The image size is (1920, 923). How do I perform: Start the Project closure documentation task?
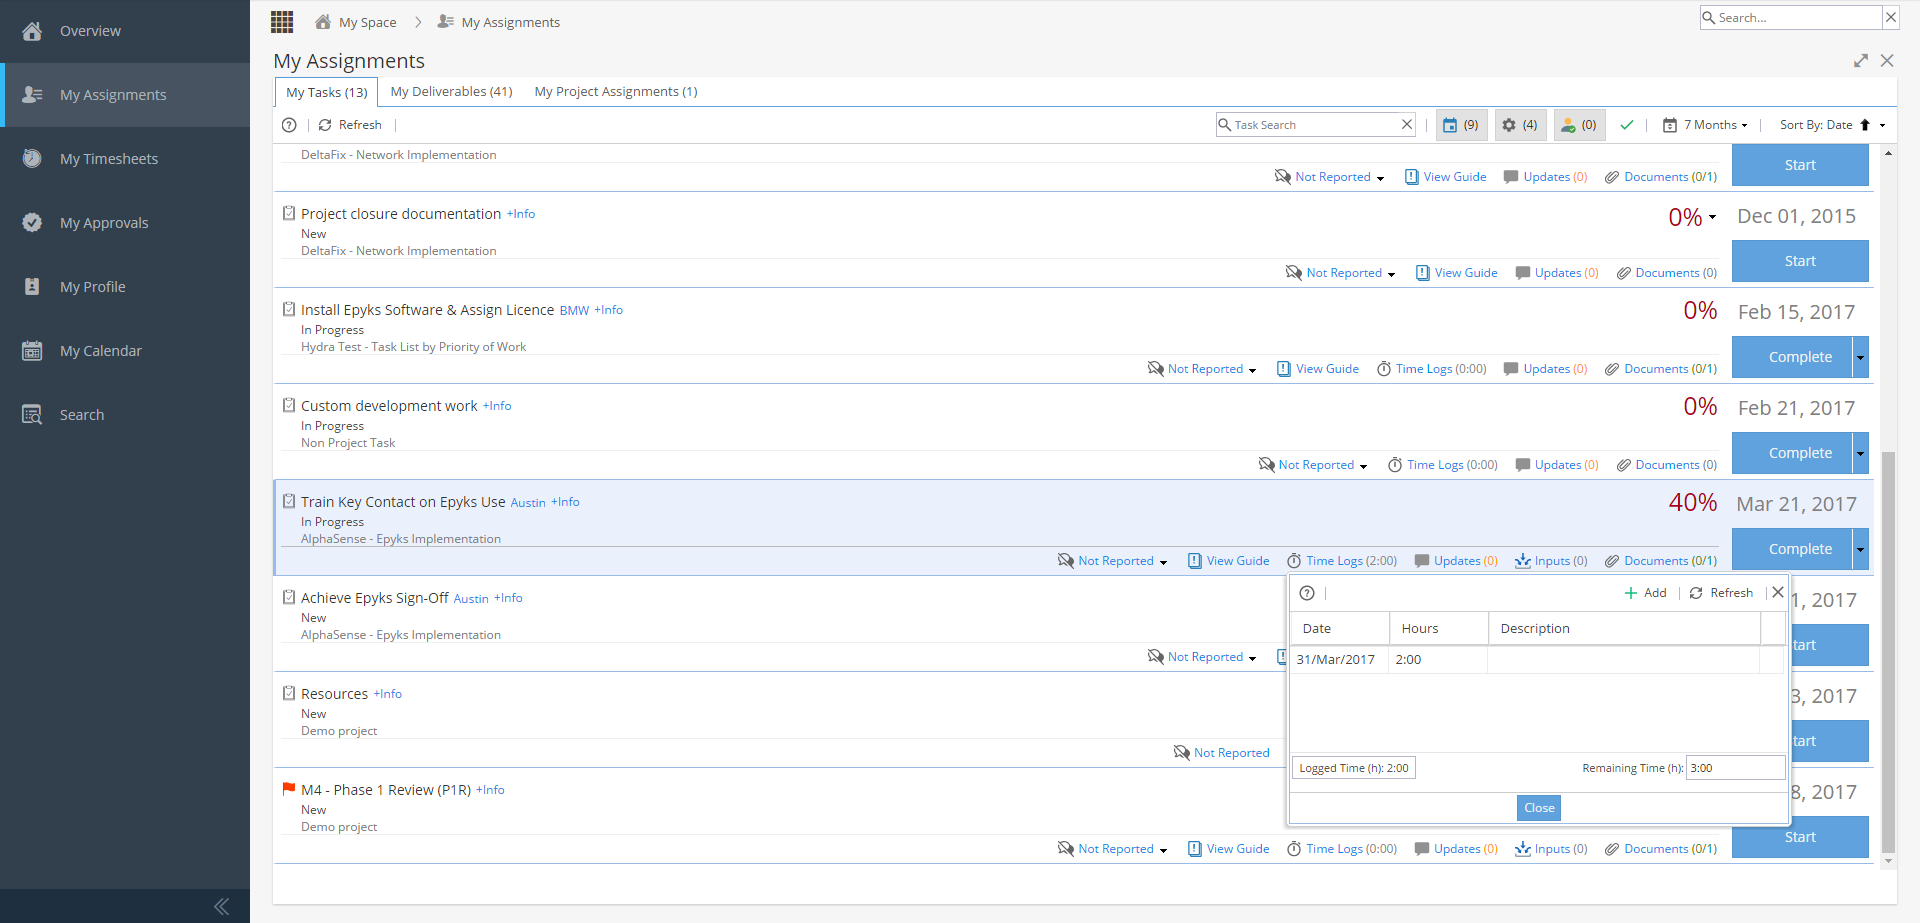point(1800,261)
